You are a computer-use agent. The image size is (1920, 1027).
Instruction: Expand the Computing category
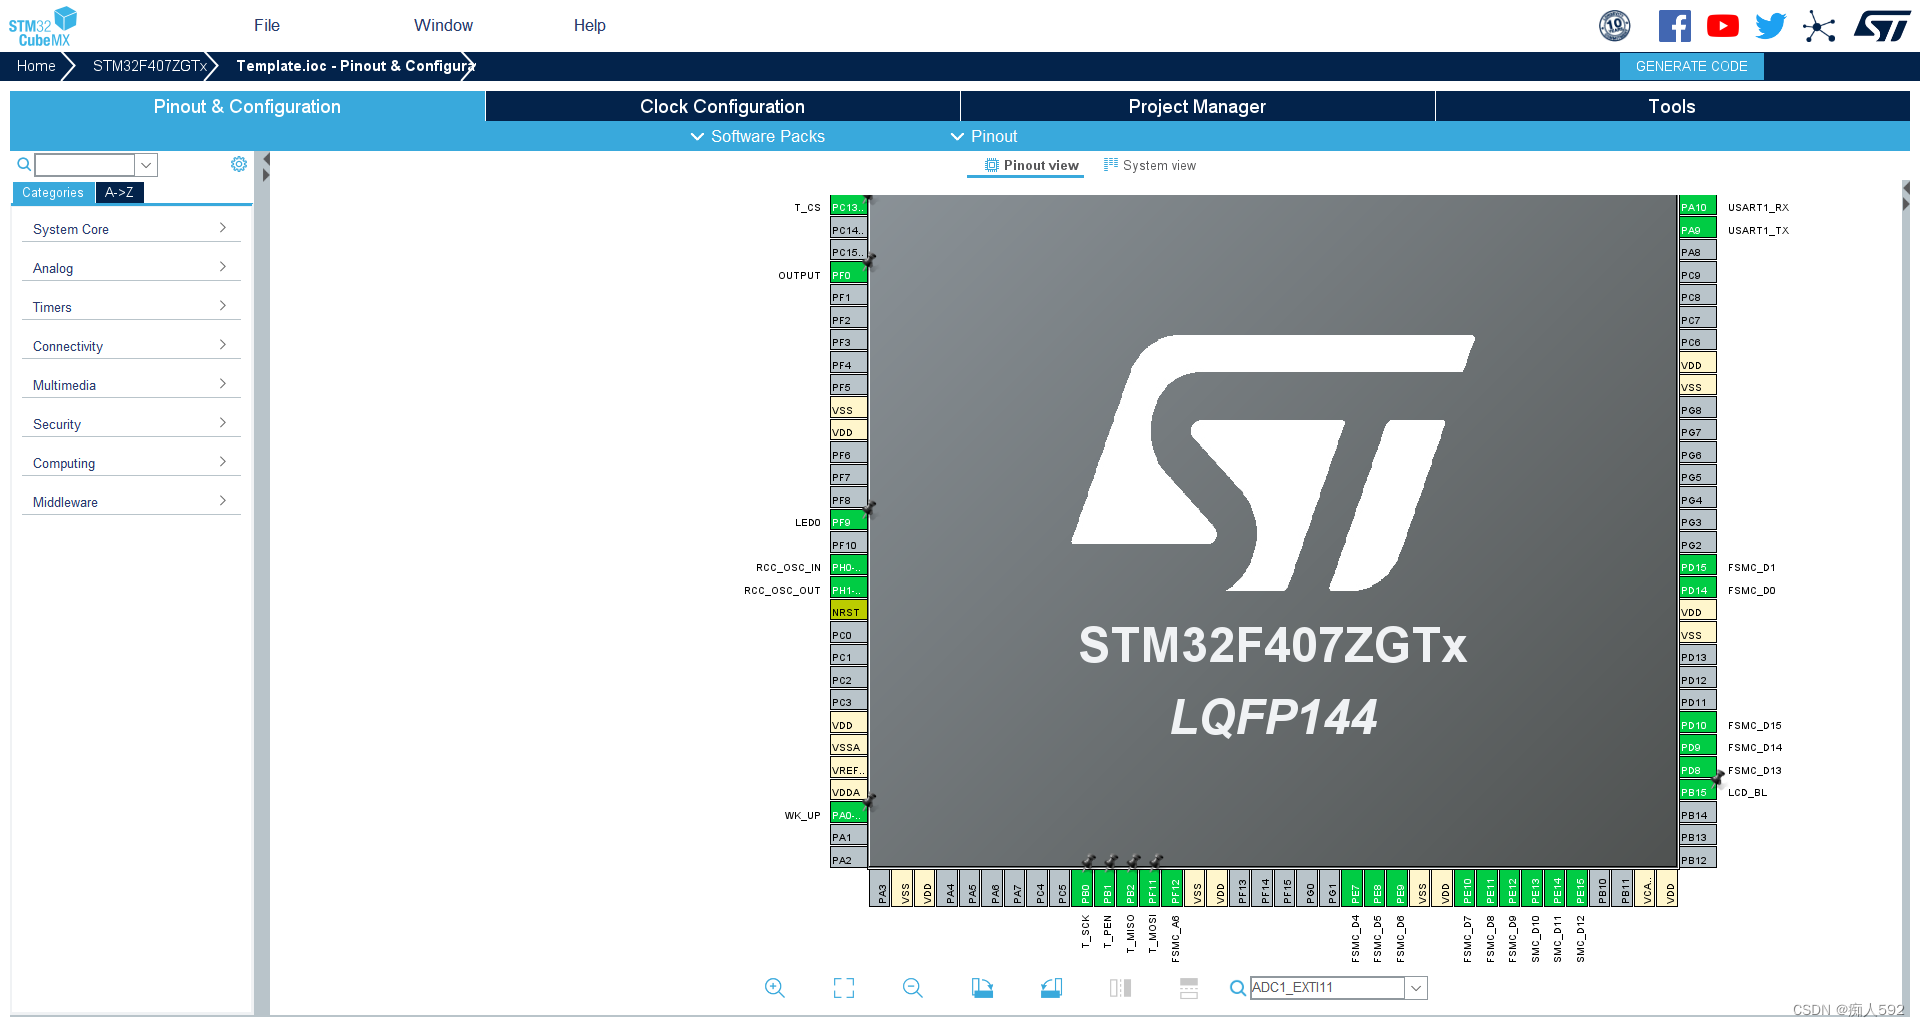(131, 463)
